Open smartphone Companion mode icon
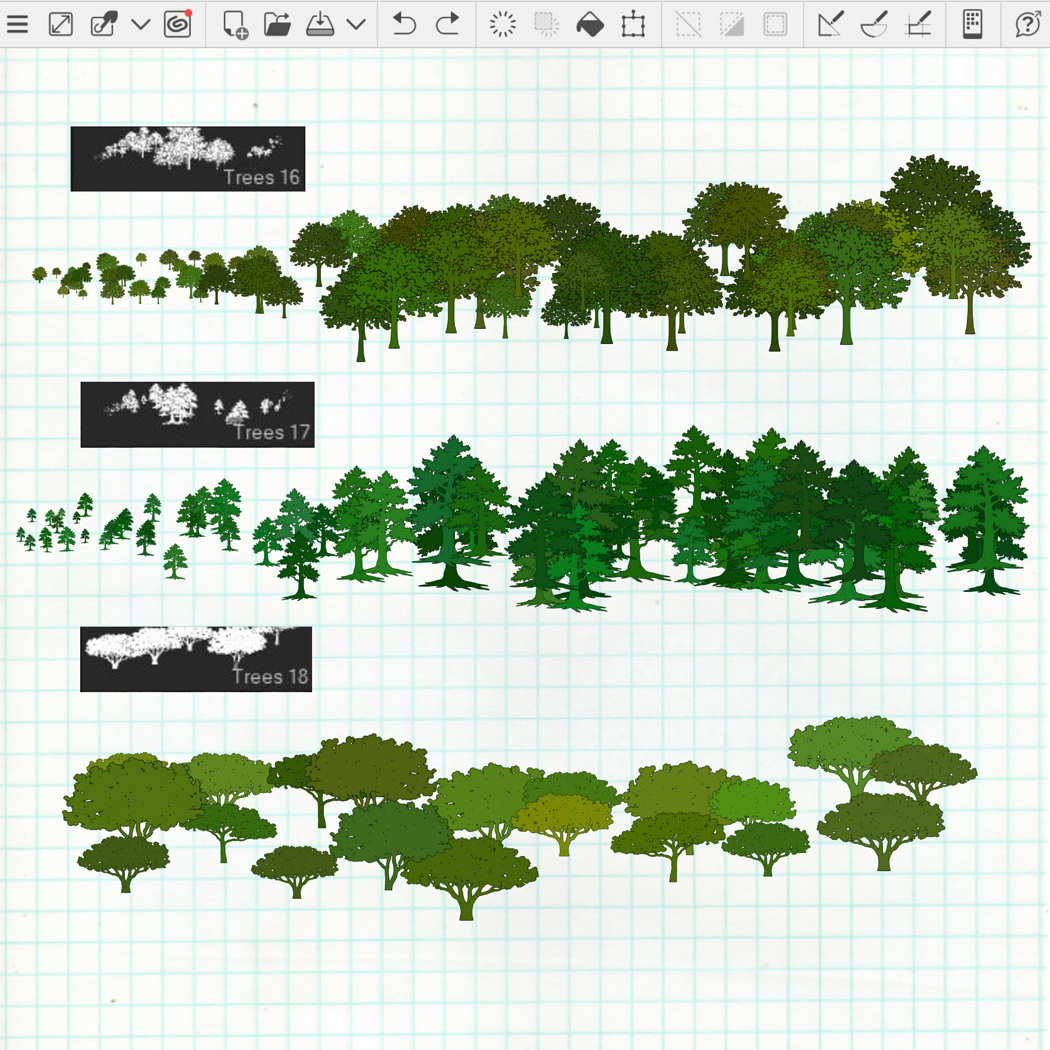This screenshot has width=1050, height=1050. tap(972, 24)
